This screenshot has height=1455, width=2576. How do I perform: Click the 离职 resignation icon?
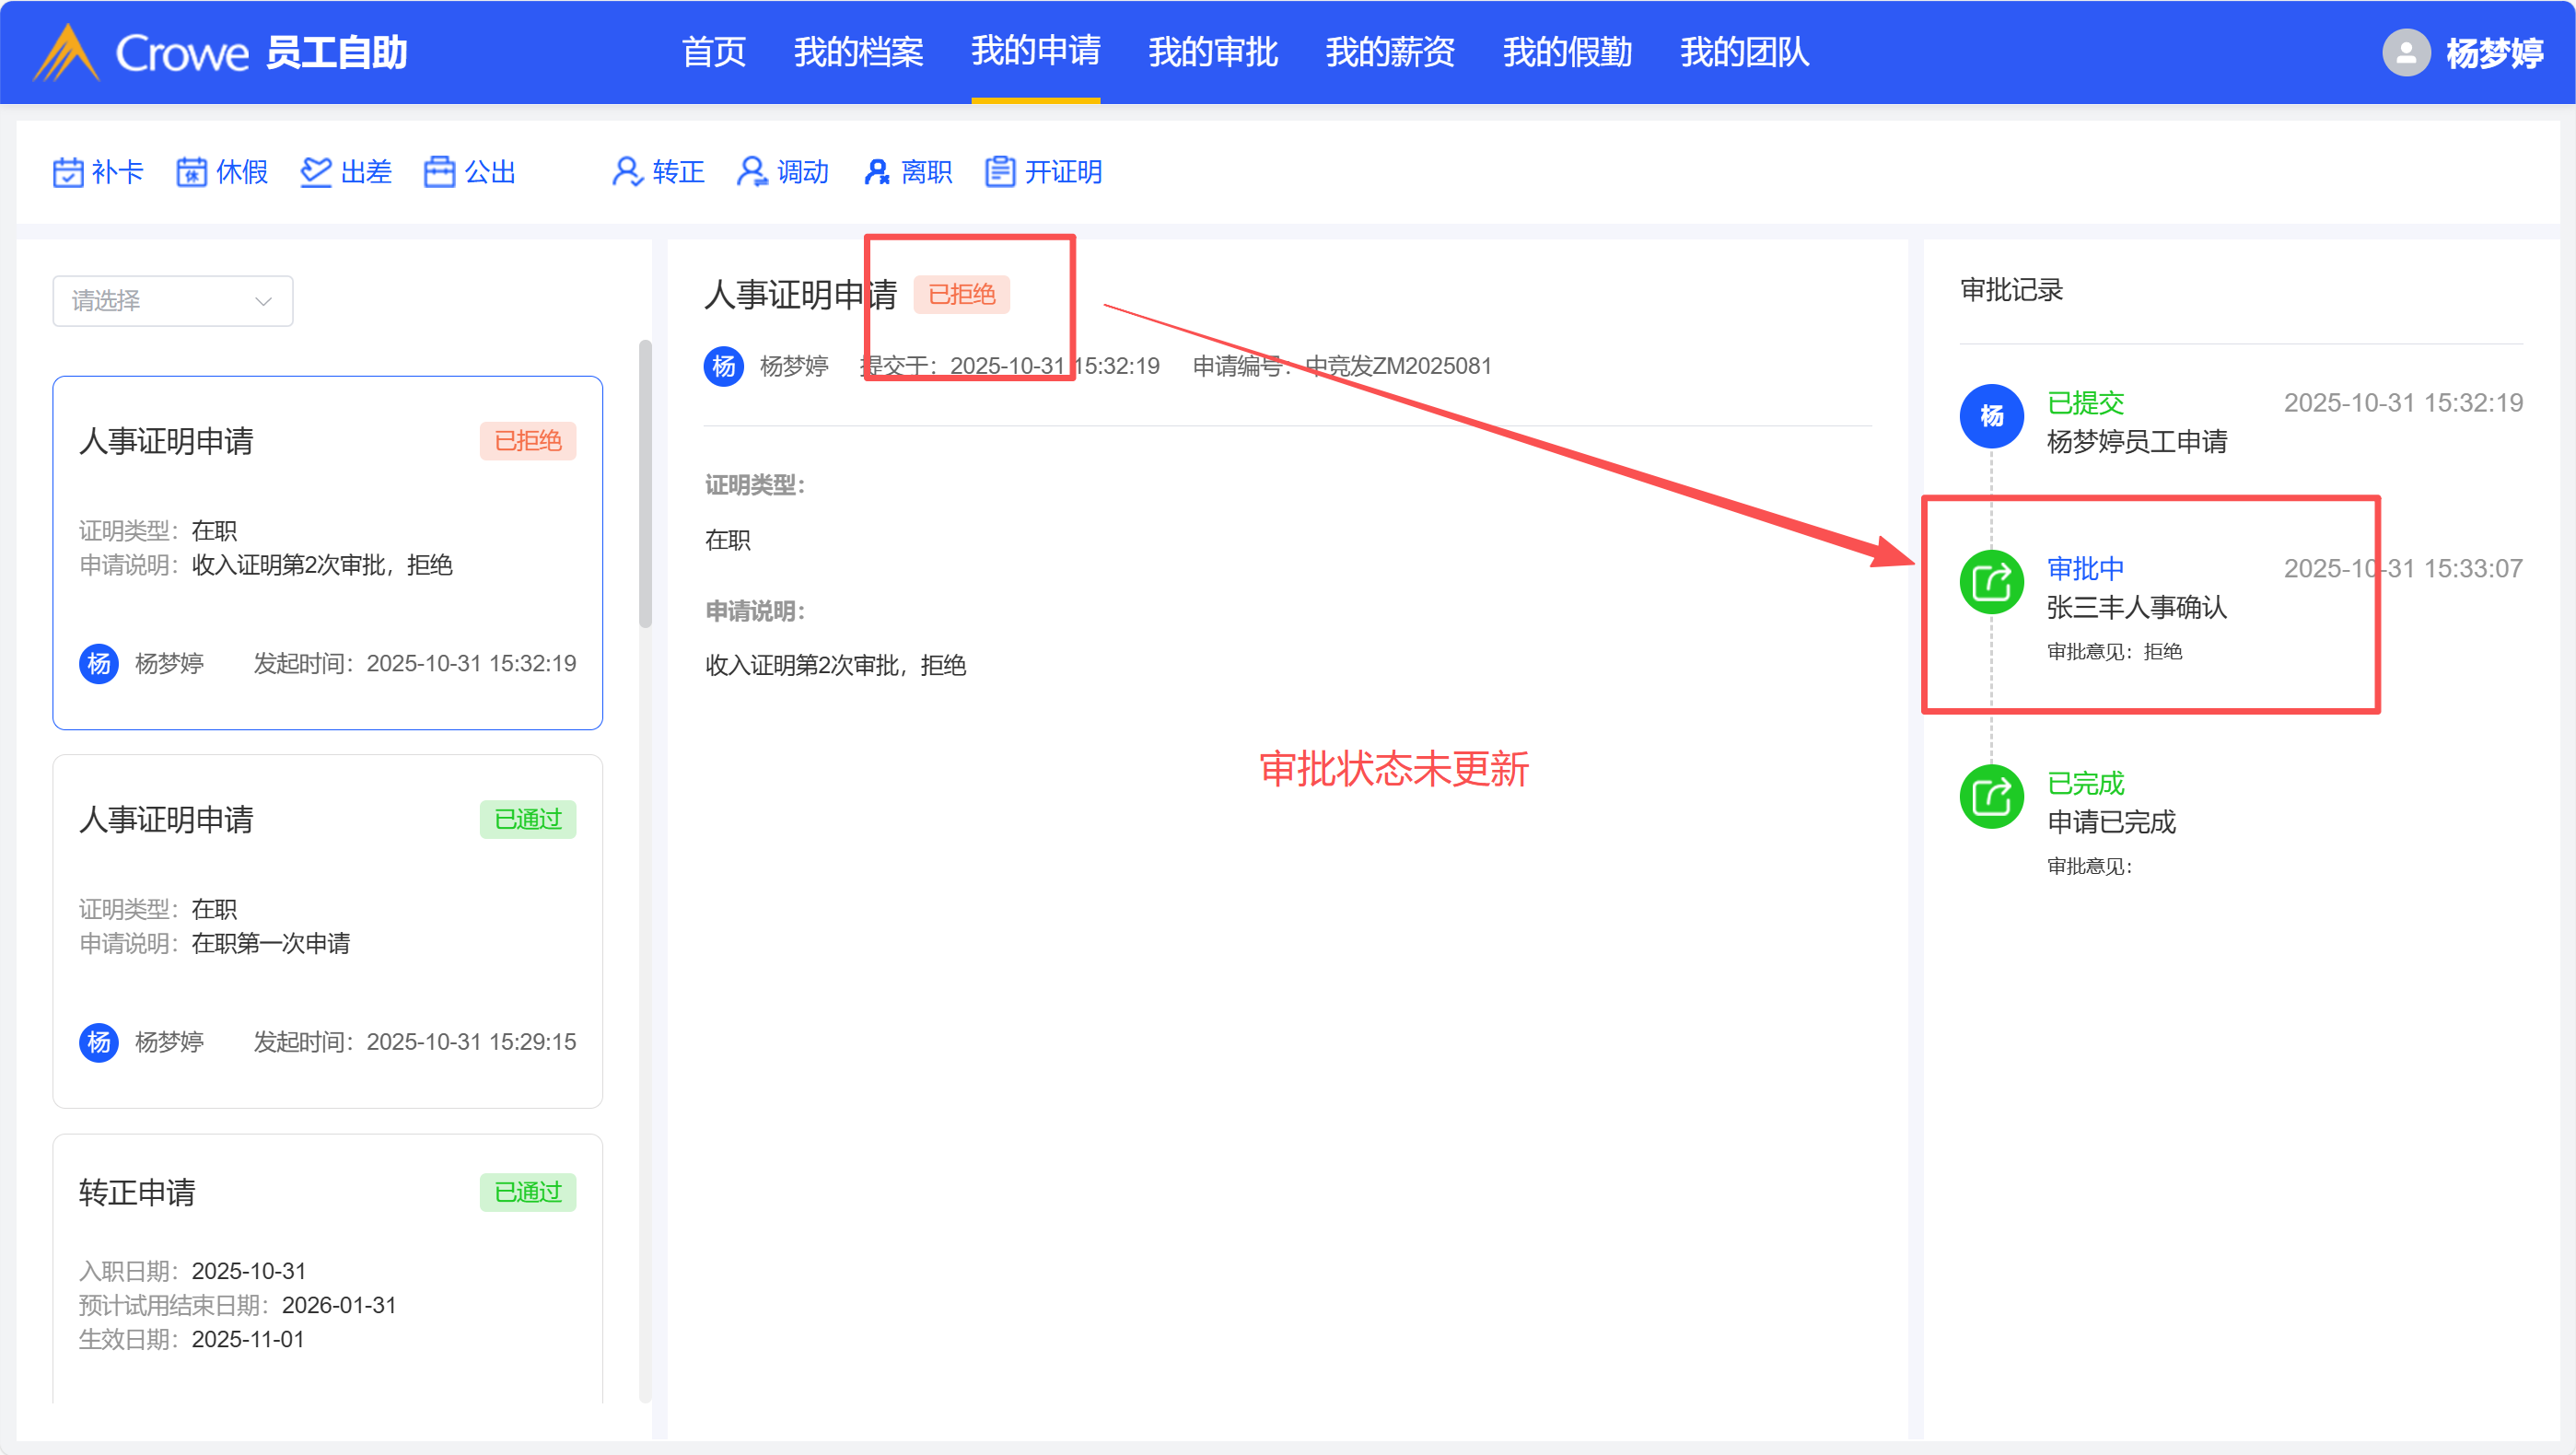[x=876, y=172]
